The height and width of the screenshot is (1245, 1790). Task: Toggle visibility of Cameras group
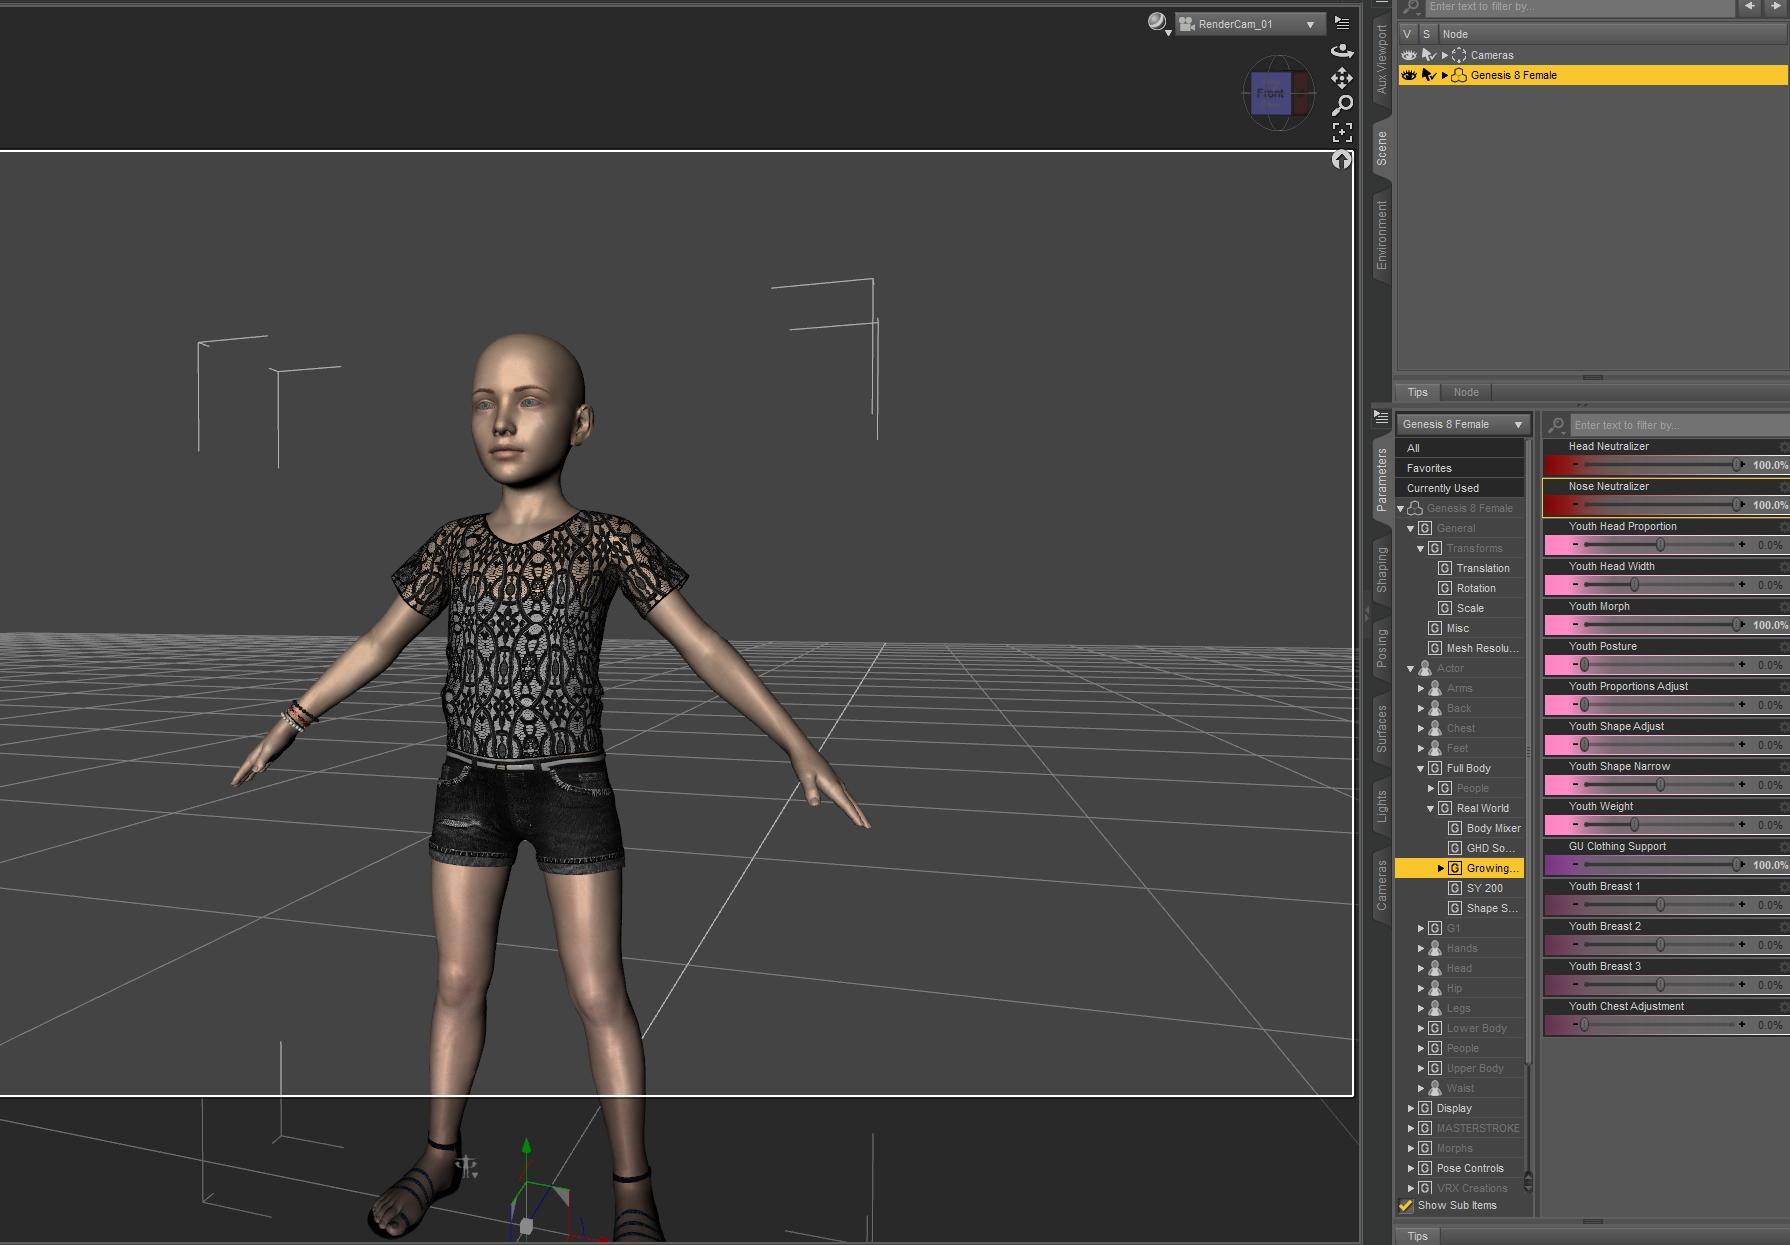1409,55
